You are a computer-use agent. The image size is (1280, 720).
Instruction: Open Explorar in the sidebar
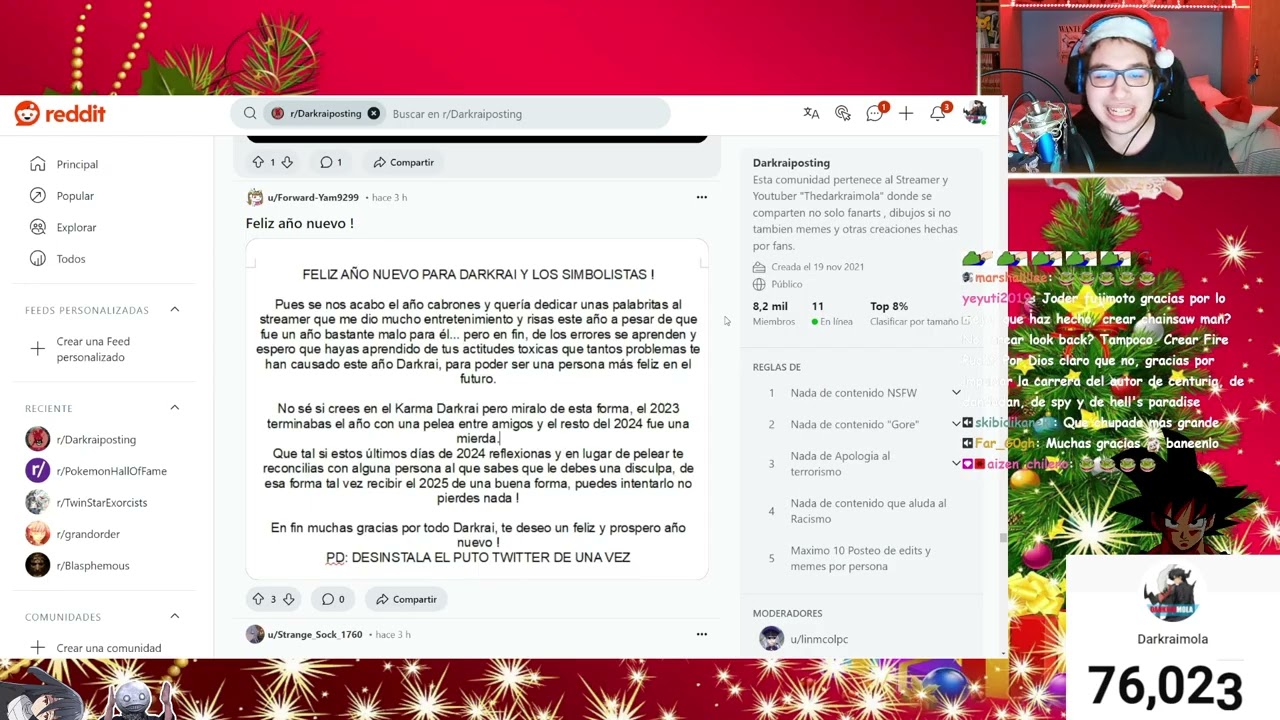tap(76, 227)
